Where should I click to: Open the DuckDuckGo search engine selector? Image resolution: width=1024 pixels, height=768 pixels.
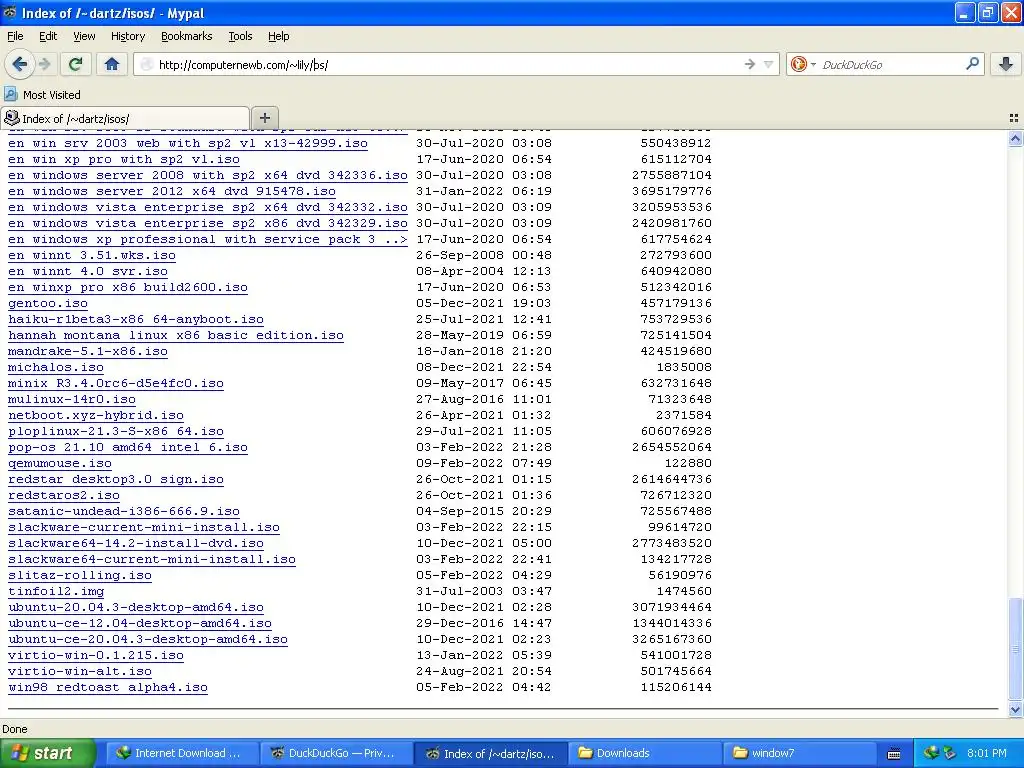pyautogui.click(x=803, y=64)
